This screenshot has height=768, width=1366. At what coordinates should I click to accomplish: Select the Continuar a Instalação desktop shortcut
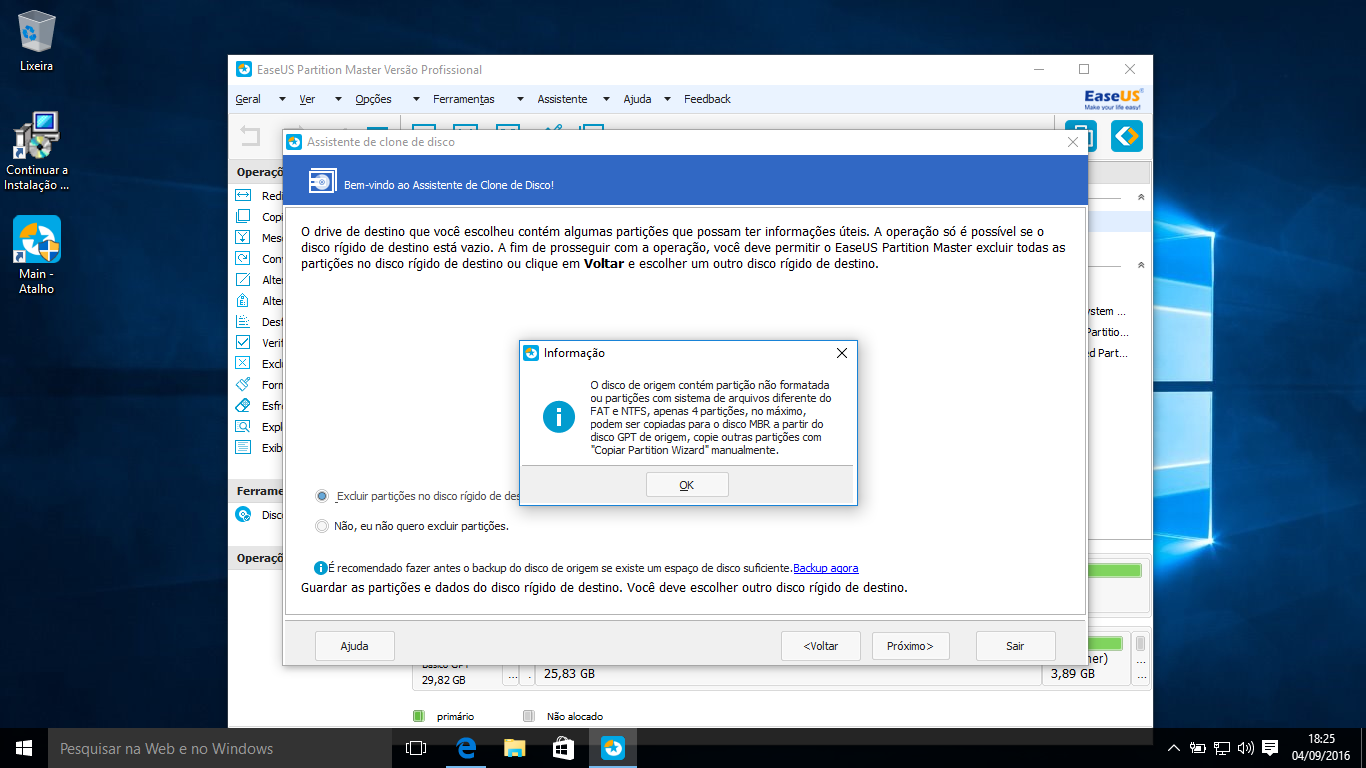click(36, 151)
